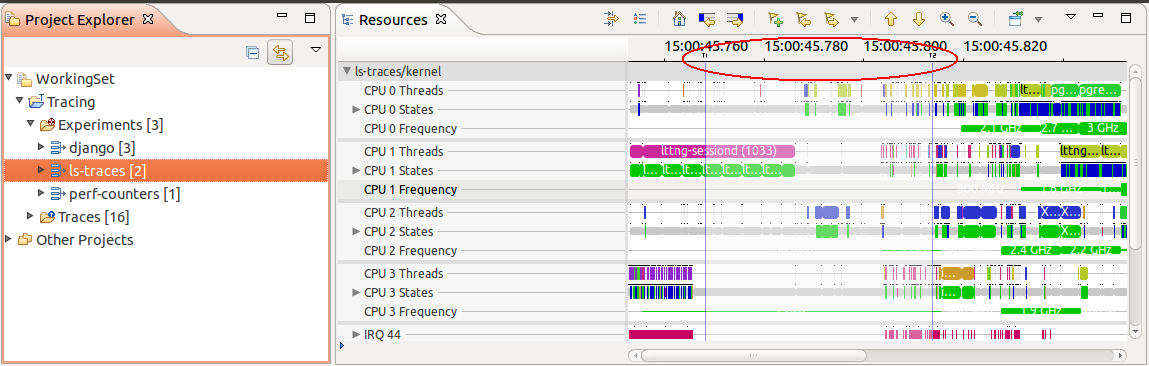Click the Reset time scale home icon
This screenshot has height=366, width=1149.
coord(679,19)
